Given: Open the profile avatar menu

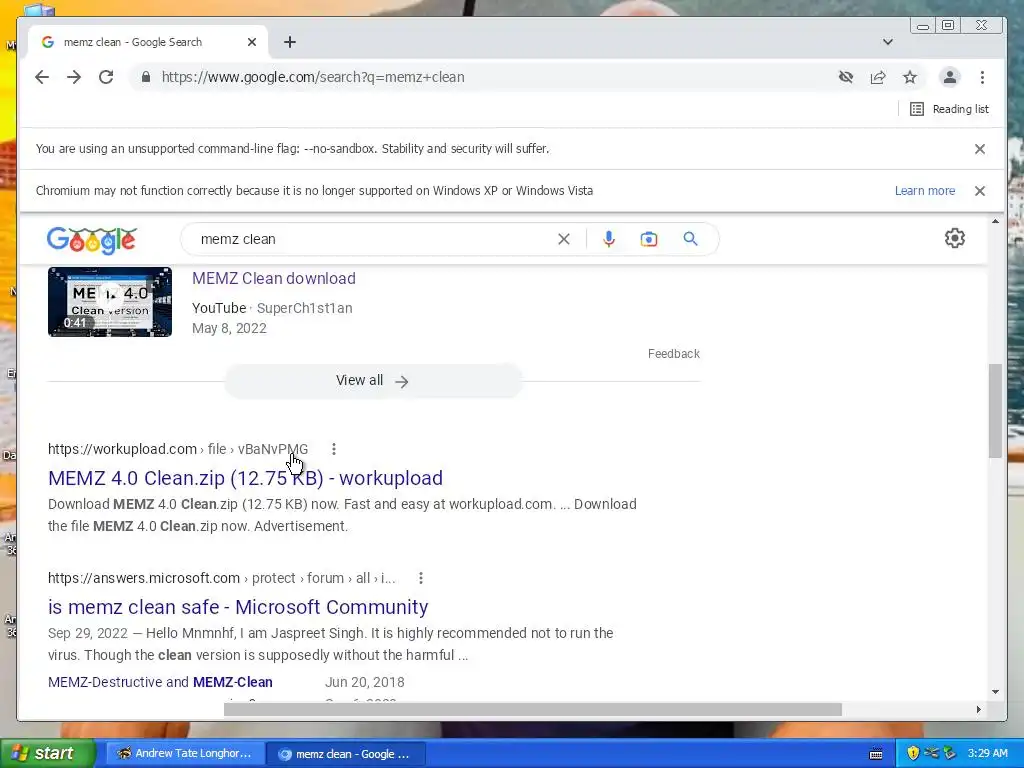Looking at the screenshot, I should (x=950, y=77).
